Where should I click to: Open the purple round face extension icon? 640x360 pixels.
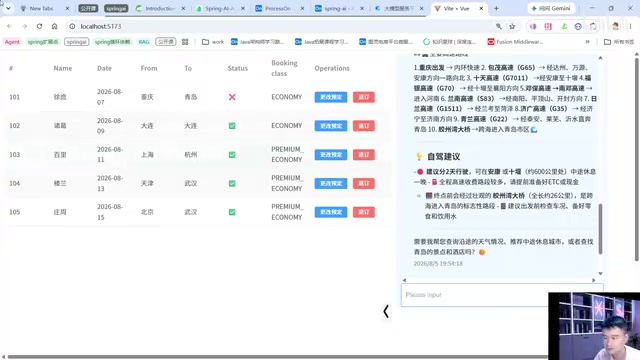click(x=578, y=26)
